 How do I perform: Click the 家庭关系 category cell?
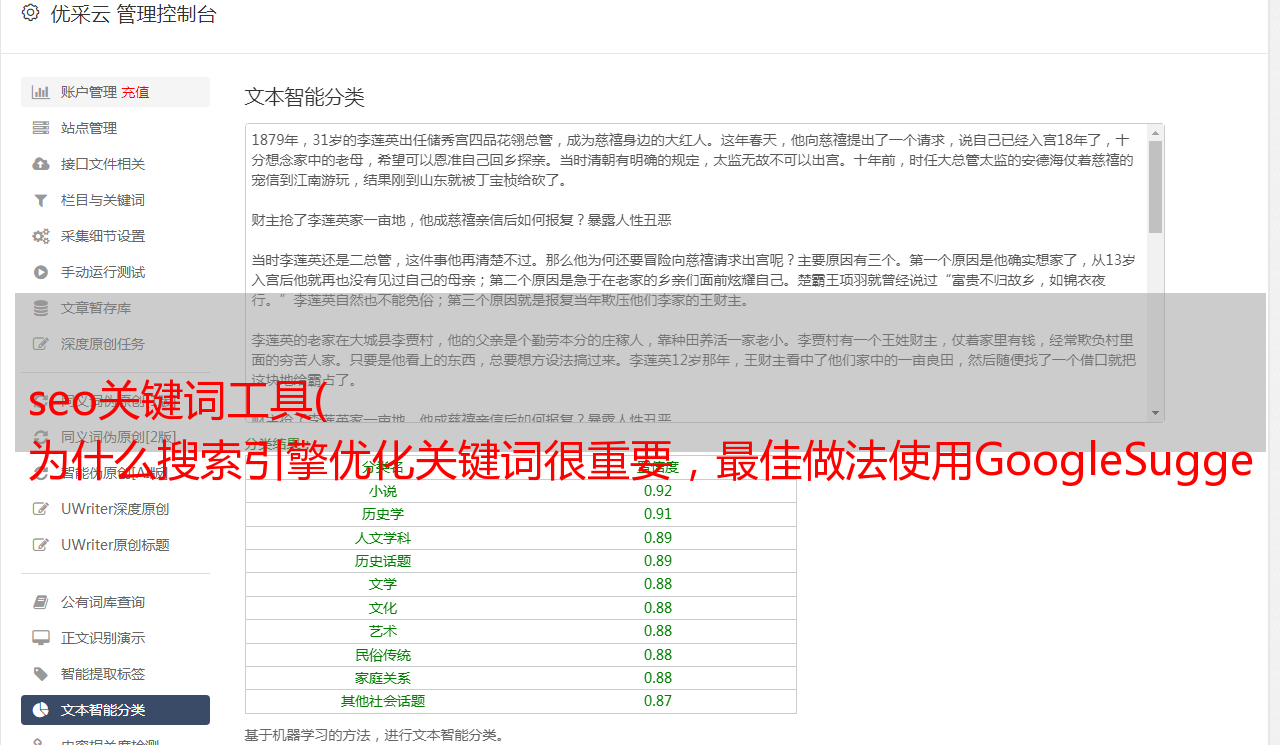(x=383, y=678)
